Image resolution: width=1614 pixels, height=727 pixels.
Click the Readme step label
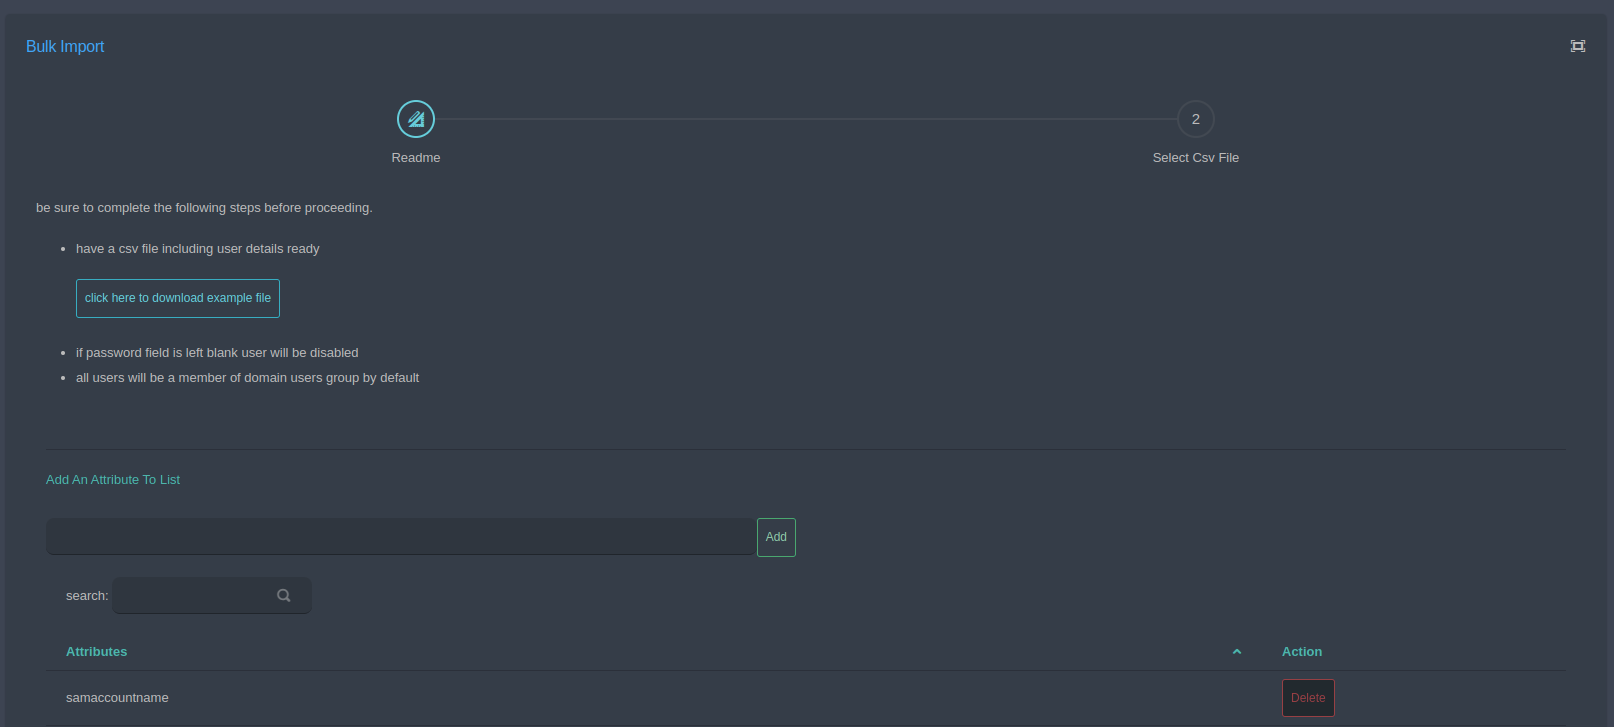416,158
